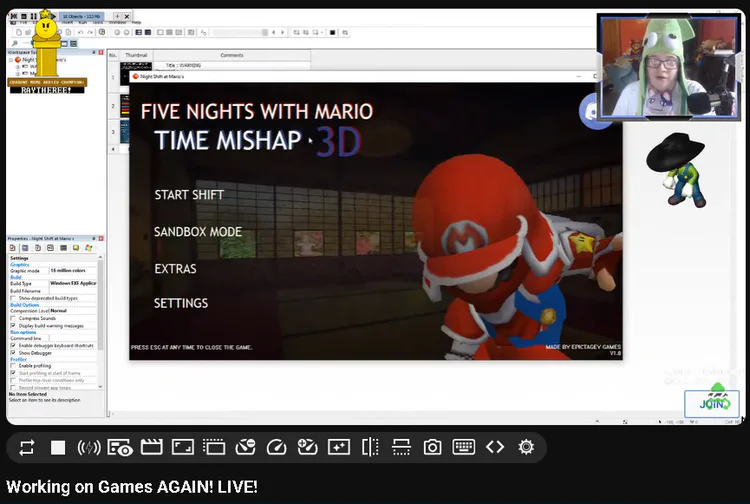Click the eye card icon in bottom toolbar
This screenshot has width=750, height=504.
(x=120, y=448)
